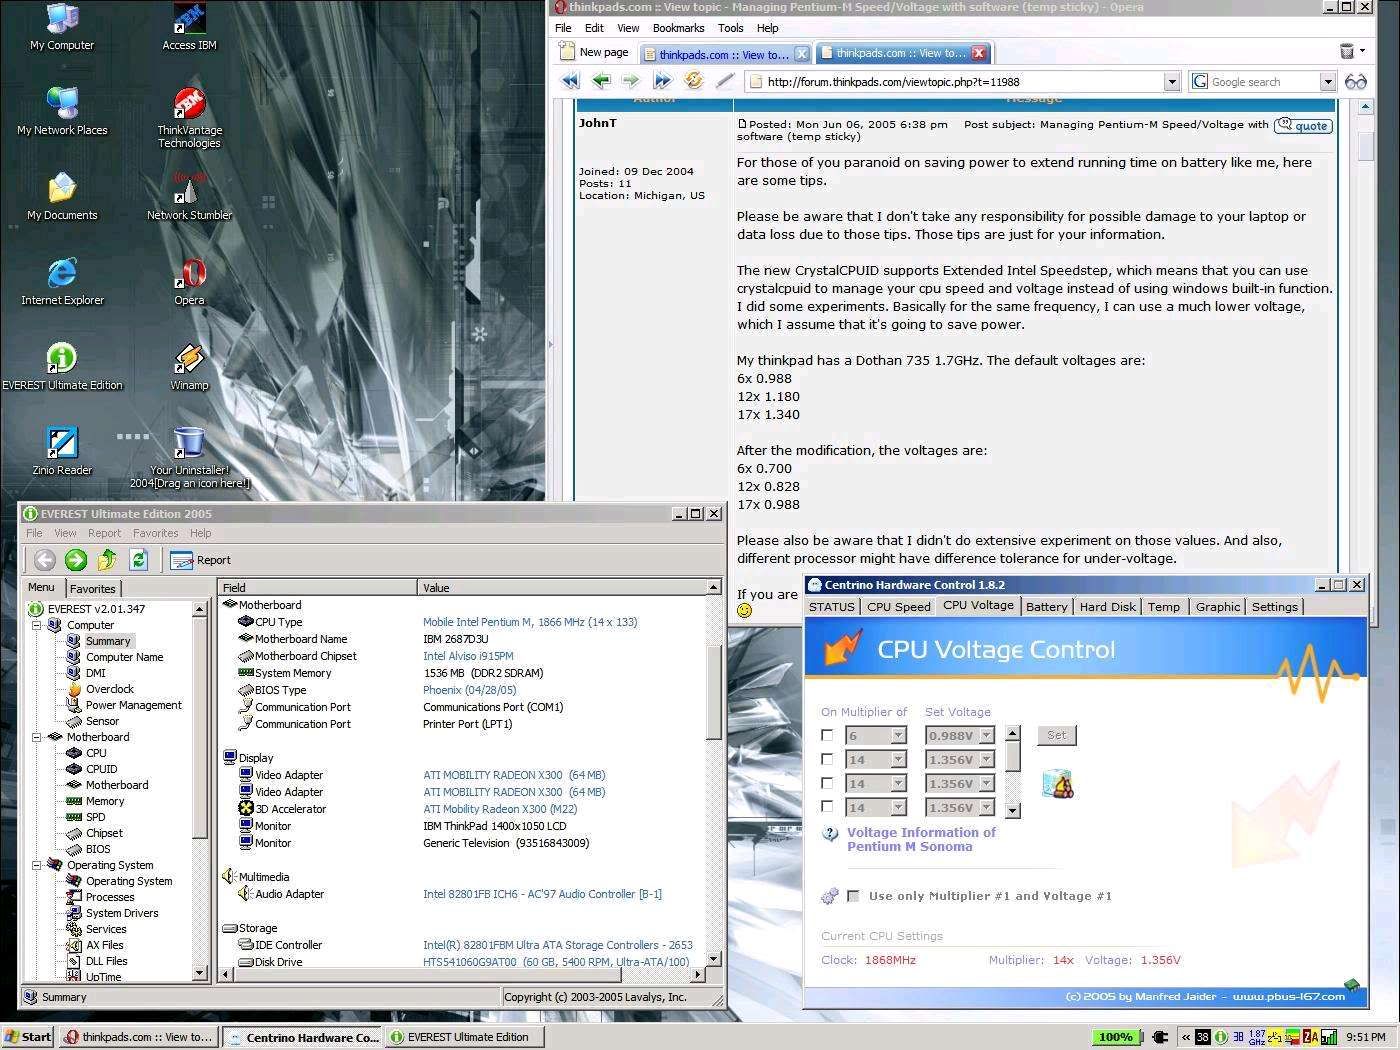Click Opera's reload page icon
The height and width of the screenshot is (1050, 1400).
coord(693,81)
